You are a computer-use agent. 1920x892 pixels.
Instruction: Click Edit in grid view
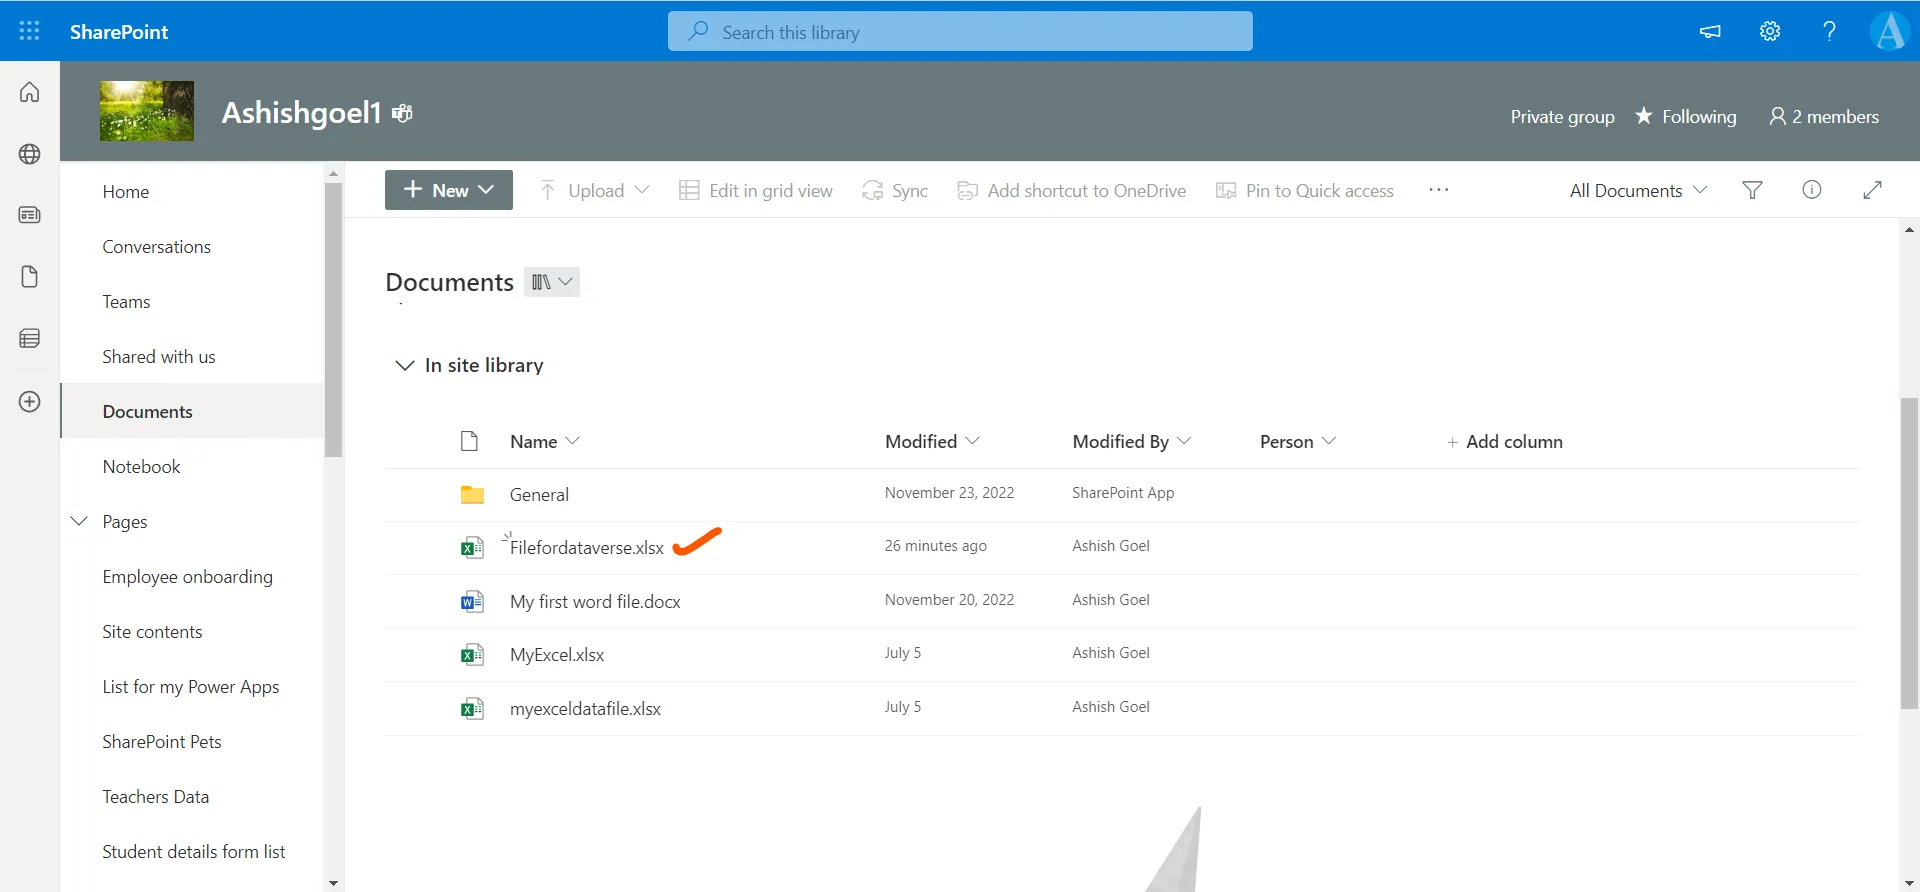click(756, 190)
